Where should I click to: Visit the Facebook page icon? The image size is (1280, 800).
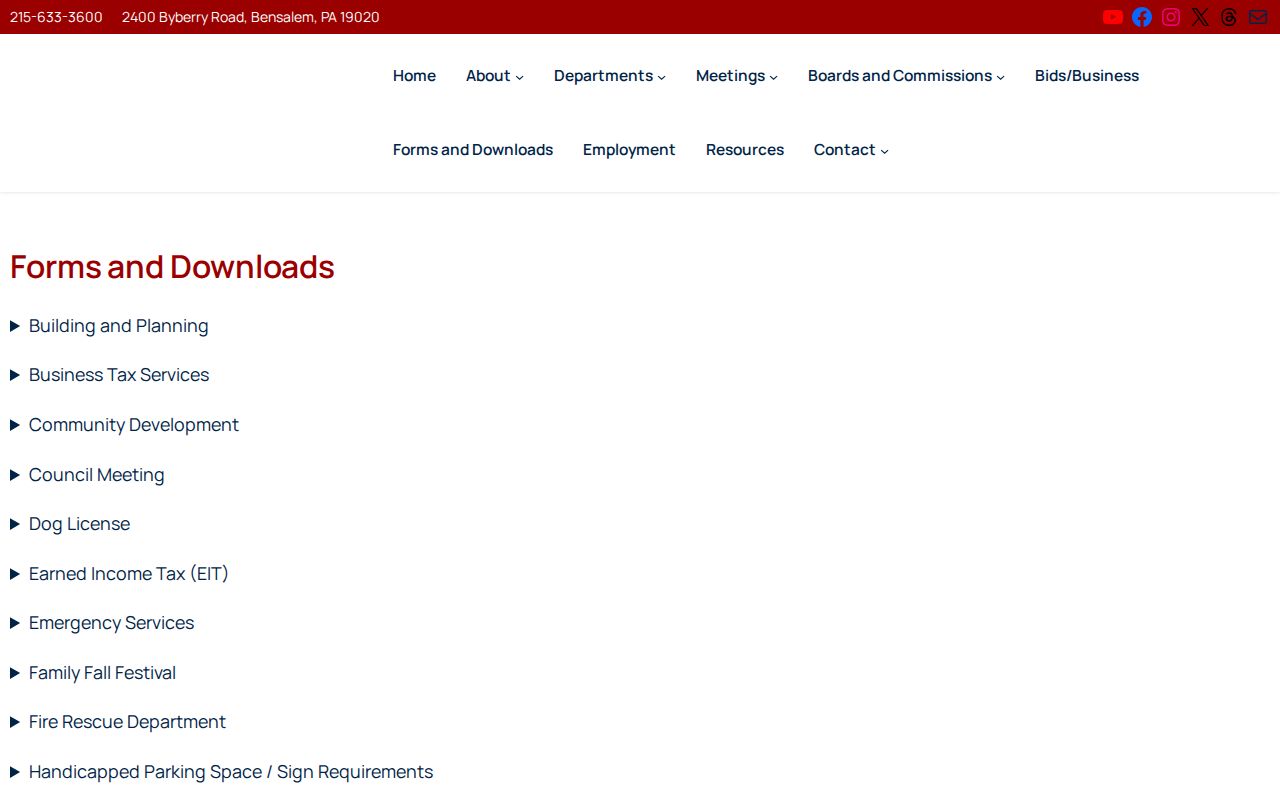[x=1142, y=17]
